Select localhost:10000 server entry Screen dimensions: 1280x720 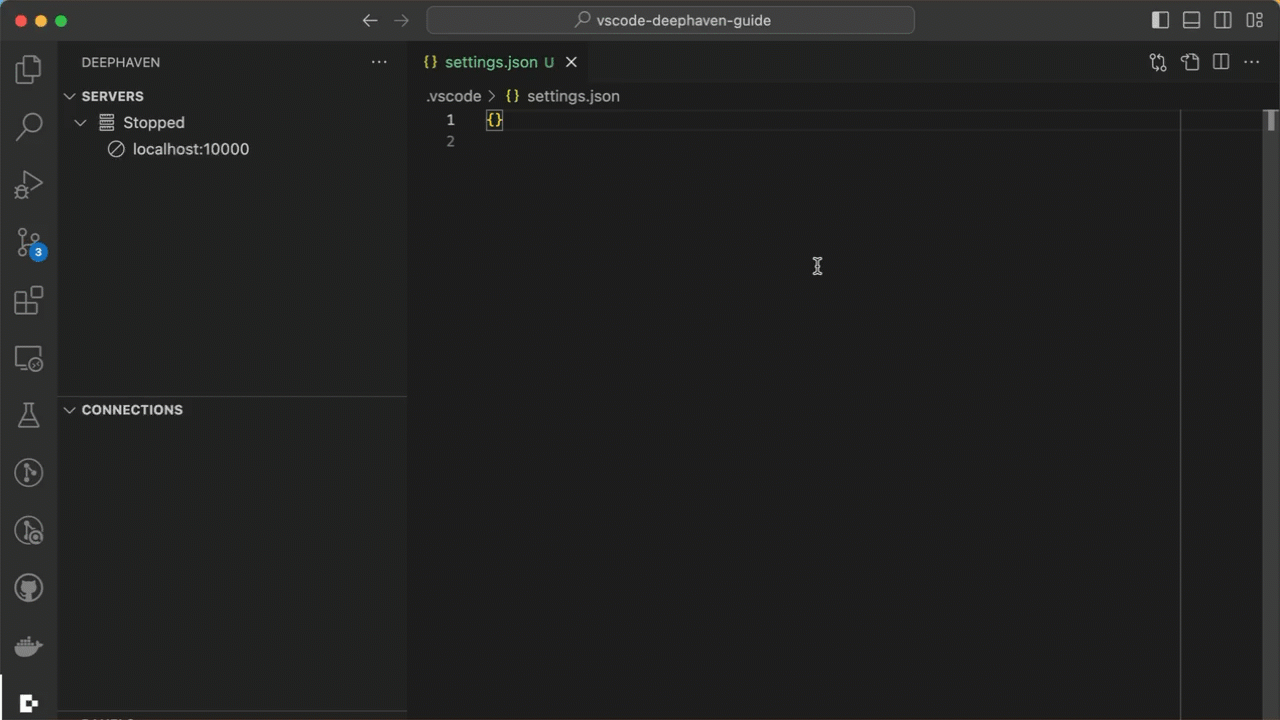(190, 149)
